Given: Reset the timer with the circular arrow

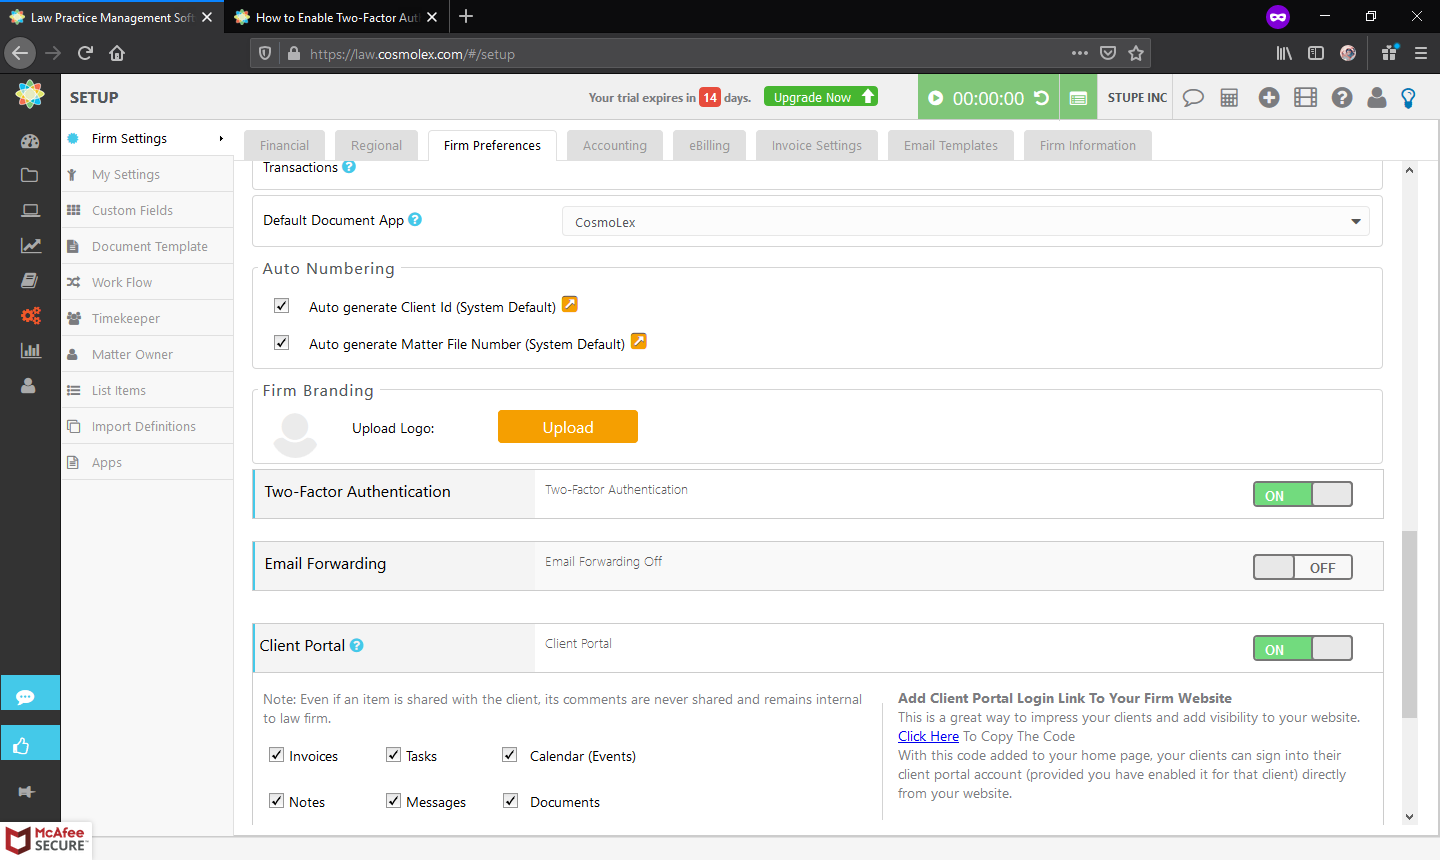Looking at the screenshot, I should pyautogui.click(x=1041, y=98).
